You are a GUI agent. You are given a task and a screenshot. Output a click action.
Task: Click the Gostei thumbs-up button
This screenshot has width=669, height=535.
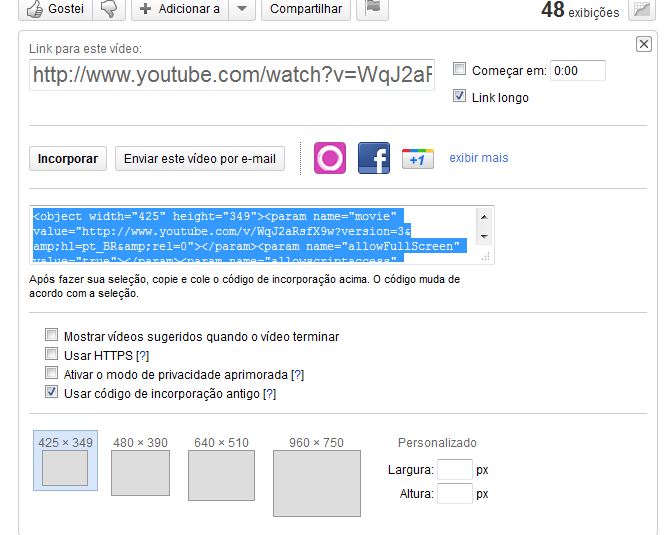55,9
